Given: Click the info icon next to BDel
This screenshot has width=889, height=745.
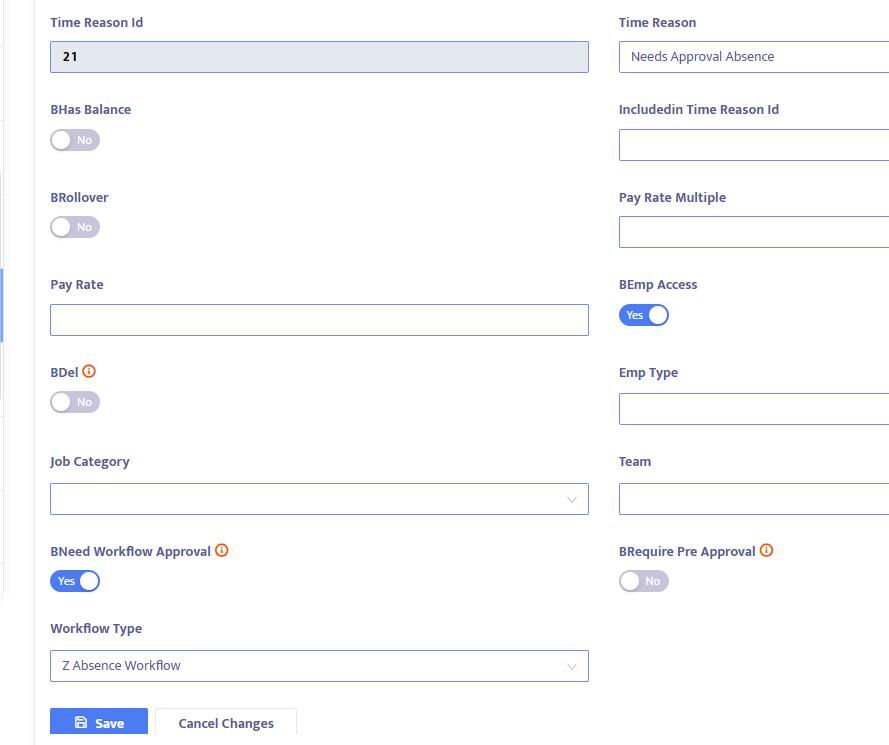Looking at the screenshot, I should click(89, 371).
